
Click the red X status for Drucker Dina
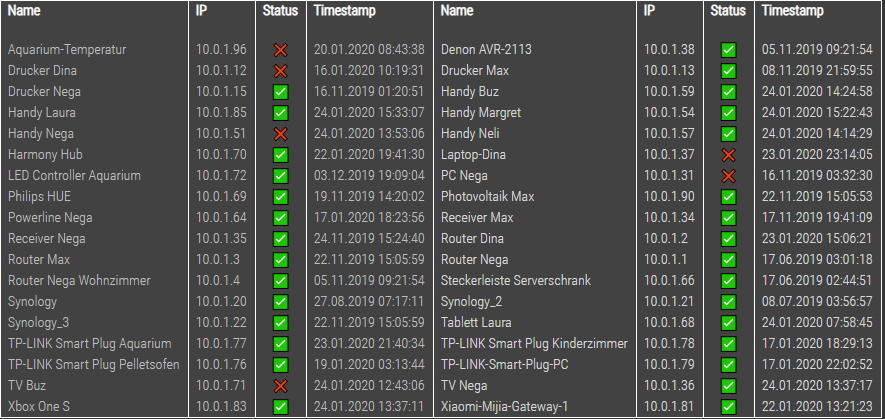[x=280, y=71]
